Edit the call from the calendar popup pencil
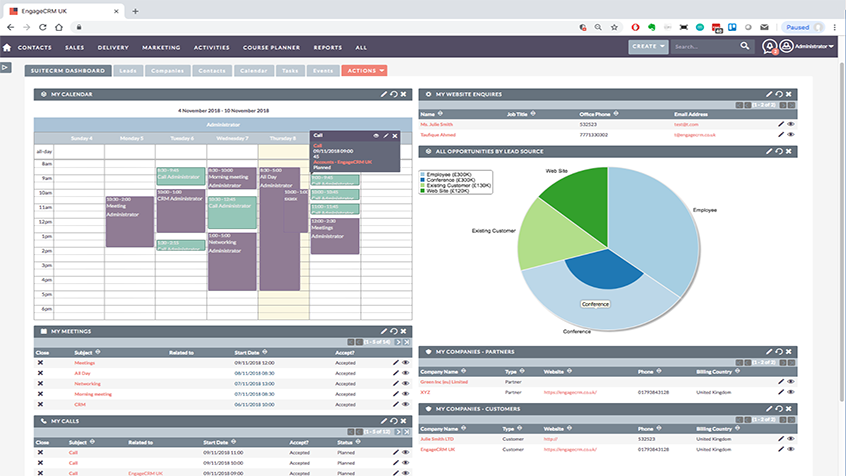The image size is (846, 476). pyautogui.click(x=386, y=136)
